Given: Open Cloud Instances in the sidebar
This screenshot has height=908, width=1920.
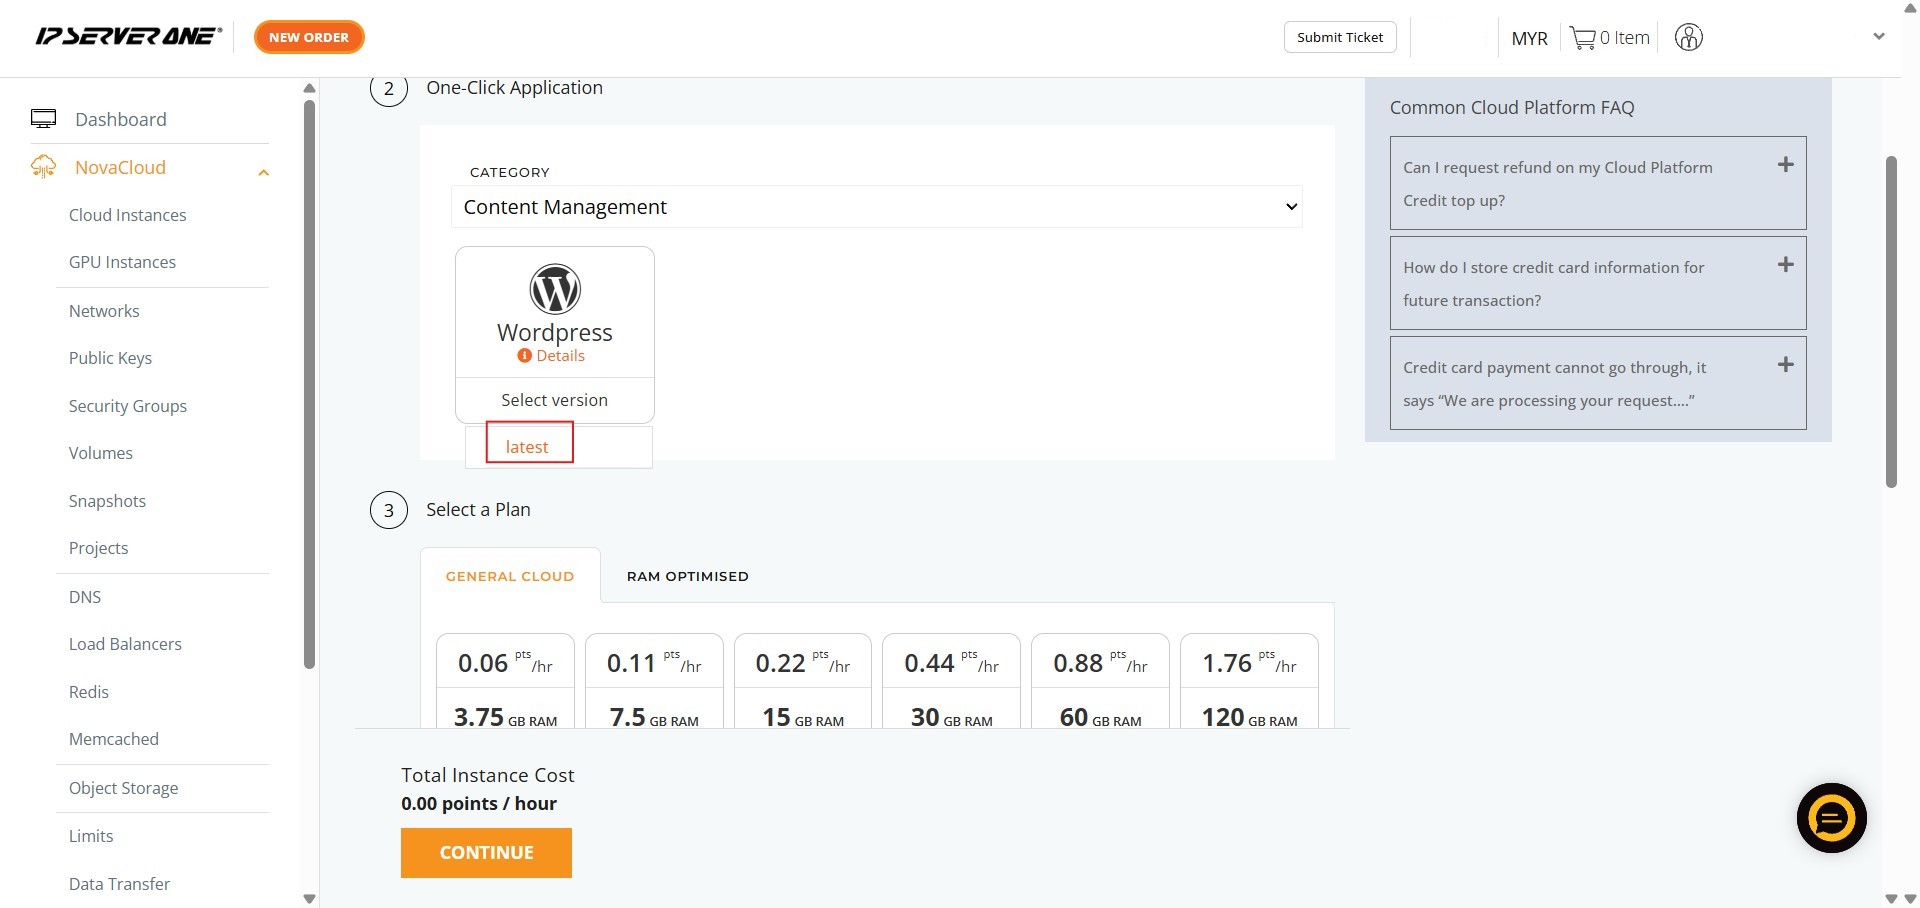Looking at the screenshot, I should click(127, 215).
